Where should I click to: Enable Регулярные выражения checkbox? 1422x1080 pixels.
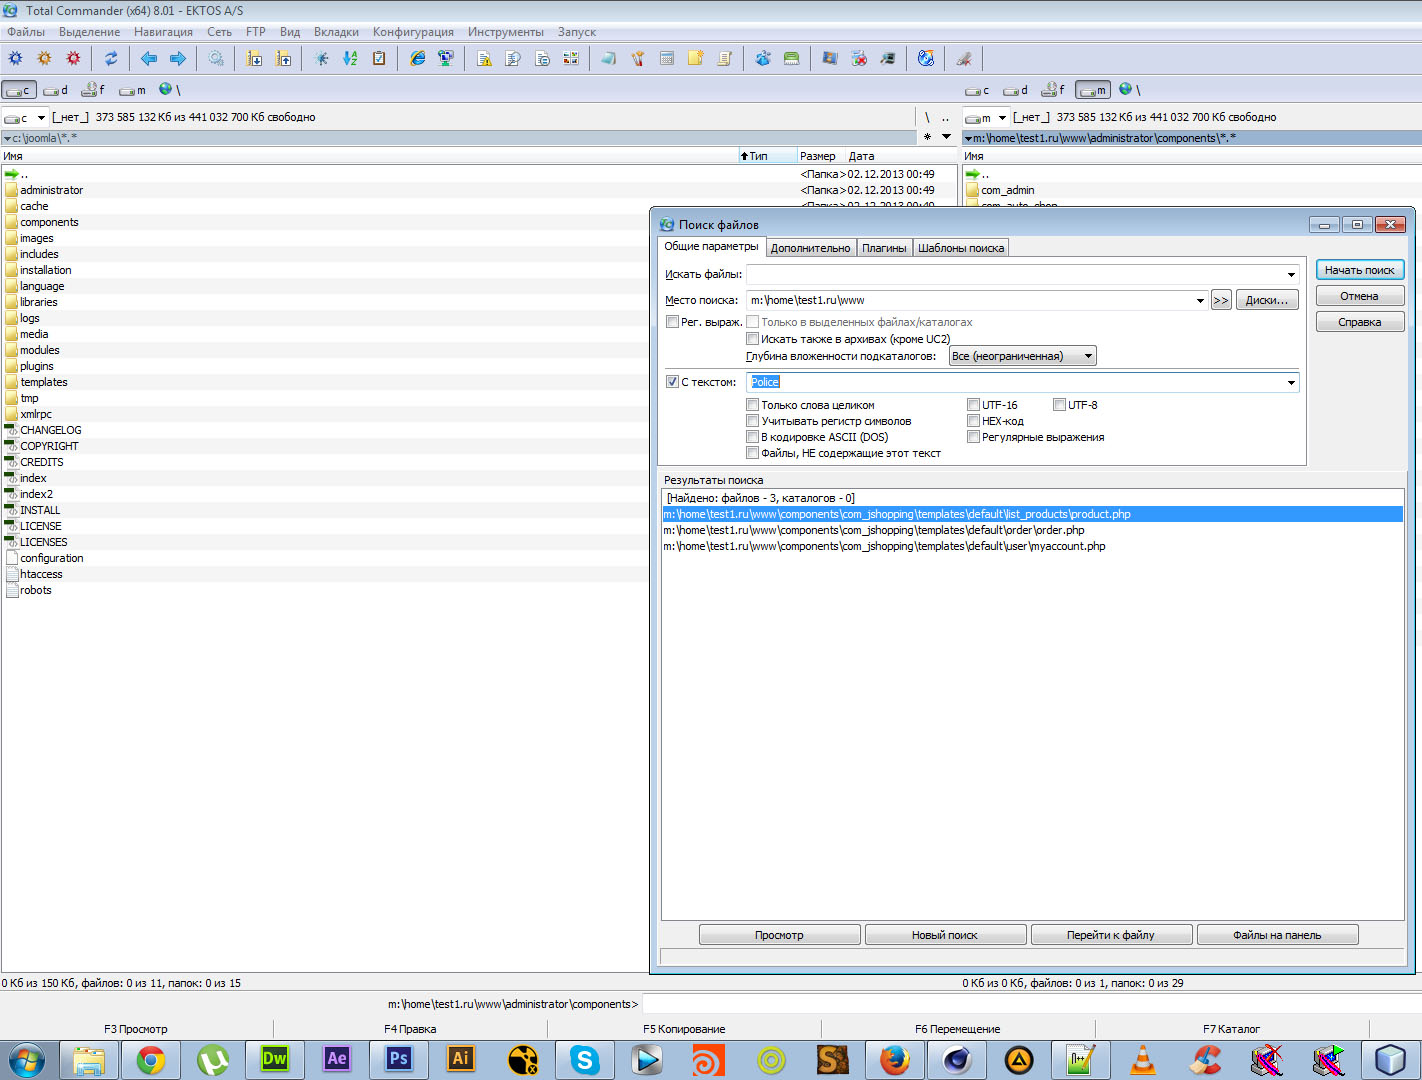pyautogui.click(x=973, y=437)
